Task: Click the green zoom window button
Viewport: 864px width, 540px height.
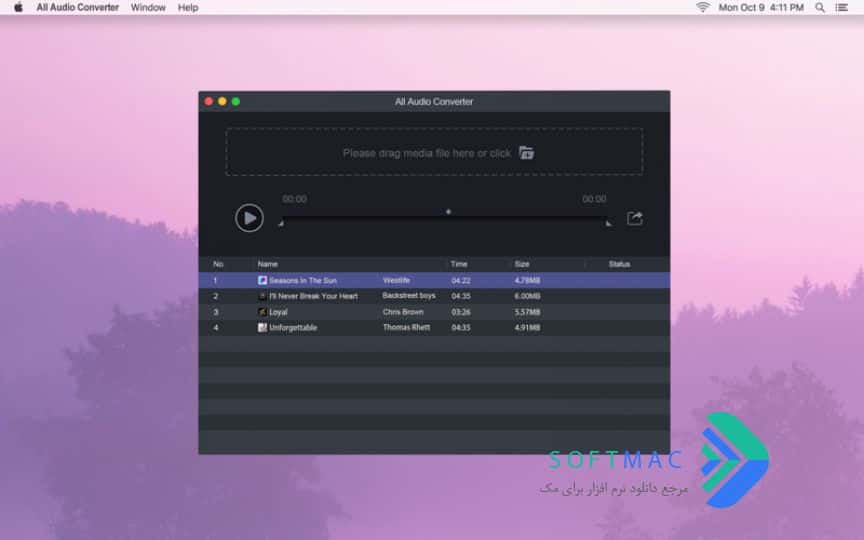Action: pyautogui.click(x=236, y=101)
